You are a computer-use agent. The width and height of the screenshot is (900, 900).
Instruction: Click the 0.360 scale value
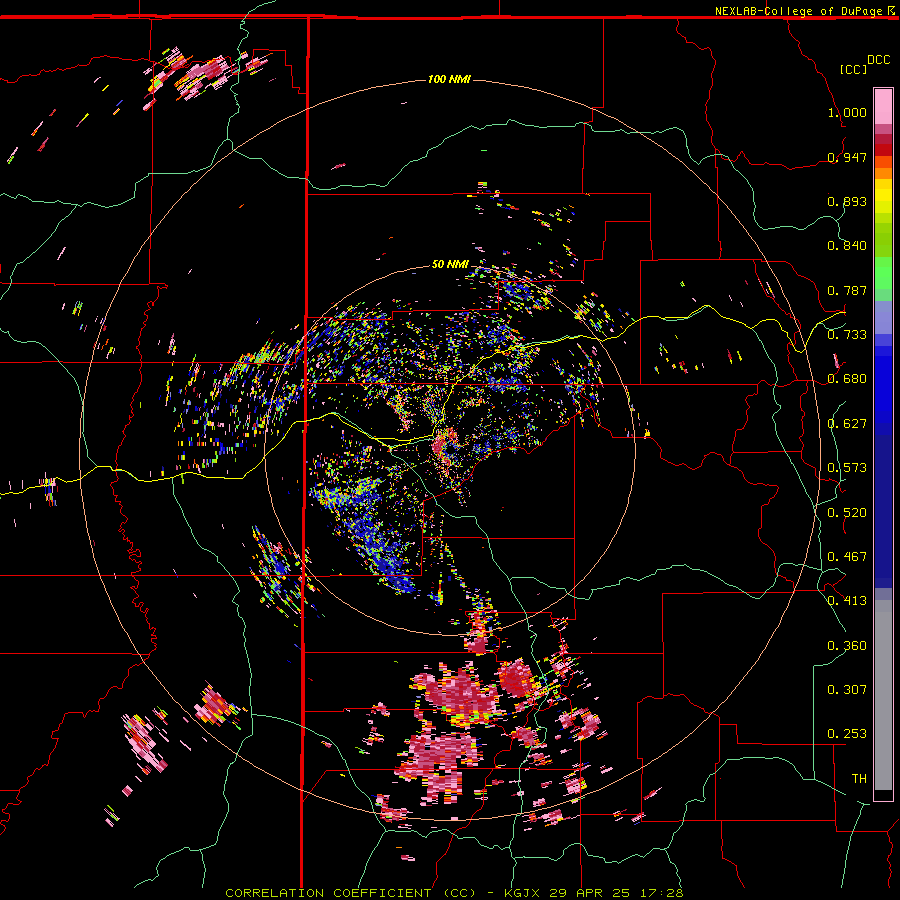click(x=847, y=646)
